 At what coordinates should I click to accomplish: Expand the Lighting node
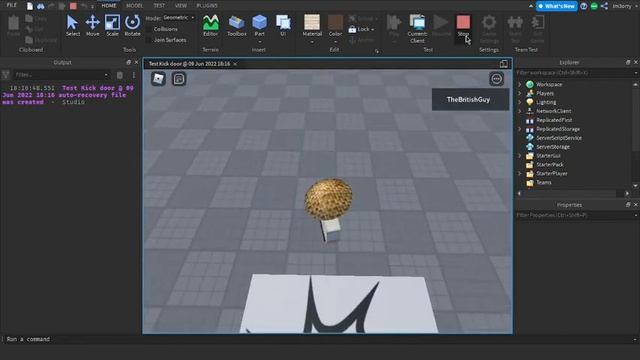pos(520,102)
